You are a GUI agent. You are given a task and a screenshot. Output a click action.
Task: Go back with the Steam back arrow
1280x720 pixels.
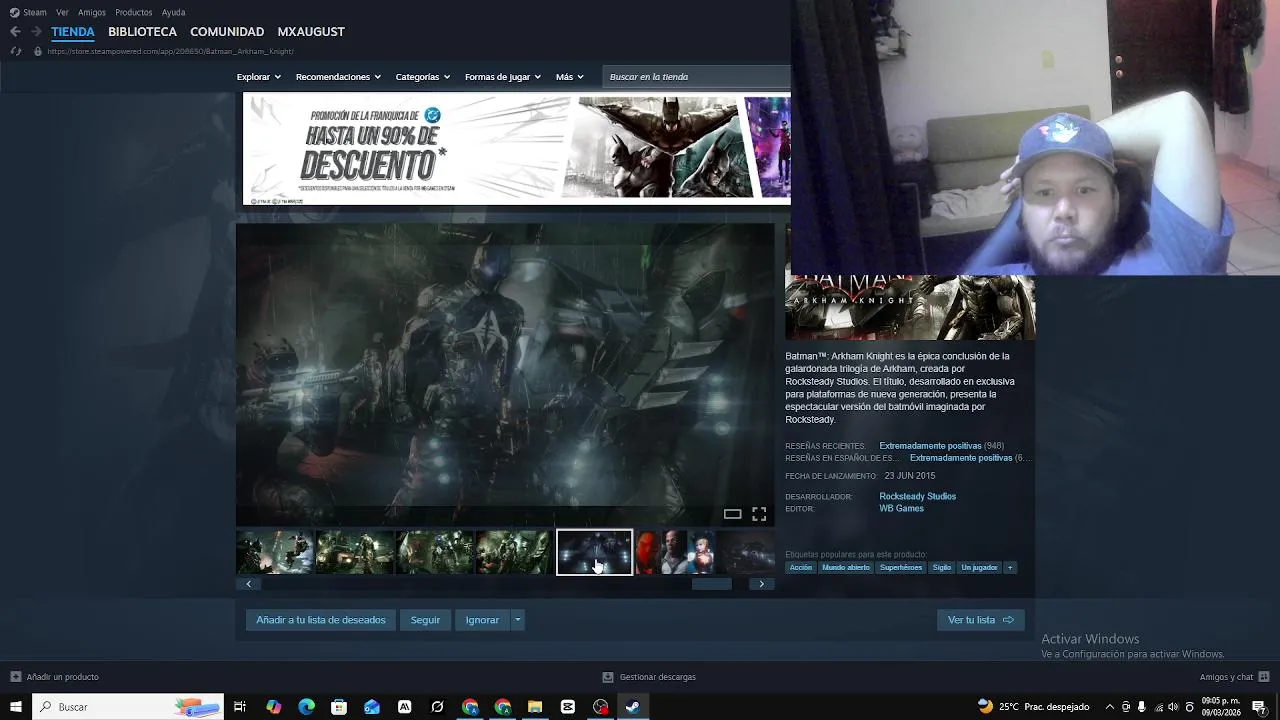tap(15, 32)
